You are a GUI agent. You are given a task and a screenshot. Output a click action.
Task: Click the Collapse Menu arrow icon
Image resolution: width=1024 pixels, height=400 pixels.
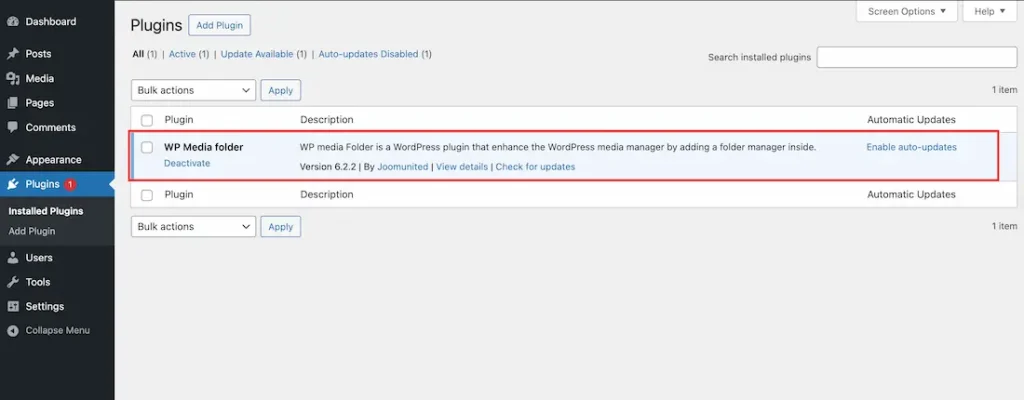12,331
